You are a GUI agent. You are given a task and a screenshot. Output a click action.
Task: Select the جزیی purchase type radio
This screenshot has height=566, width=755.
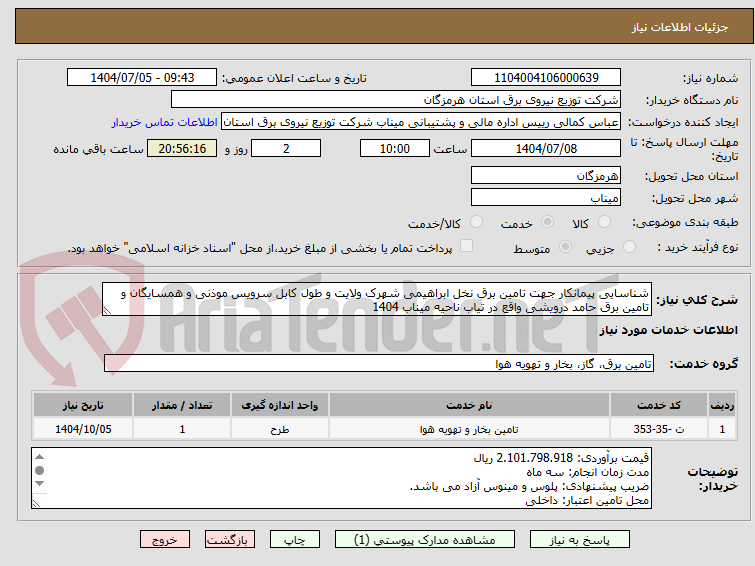tap(629, 247)
